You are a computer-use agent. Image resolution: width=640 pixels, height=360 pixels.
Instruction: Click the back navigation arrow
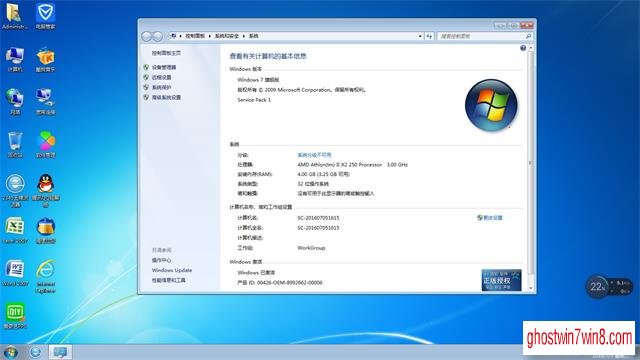click(x=147, y=36)
